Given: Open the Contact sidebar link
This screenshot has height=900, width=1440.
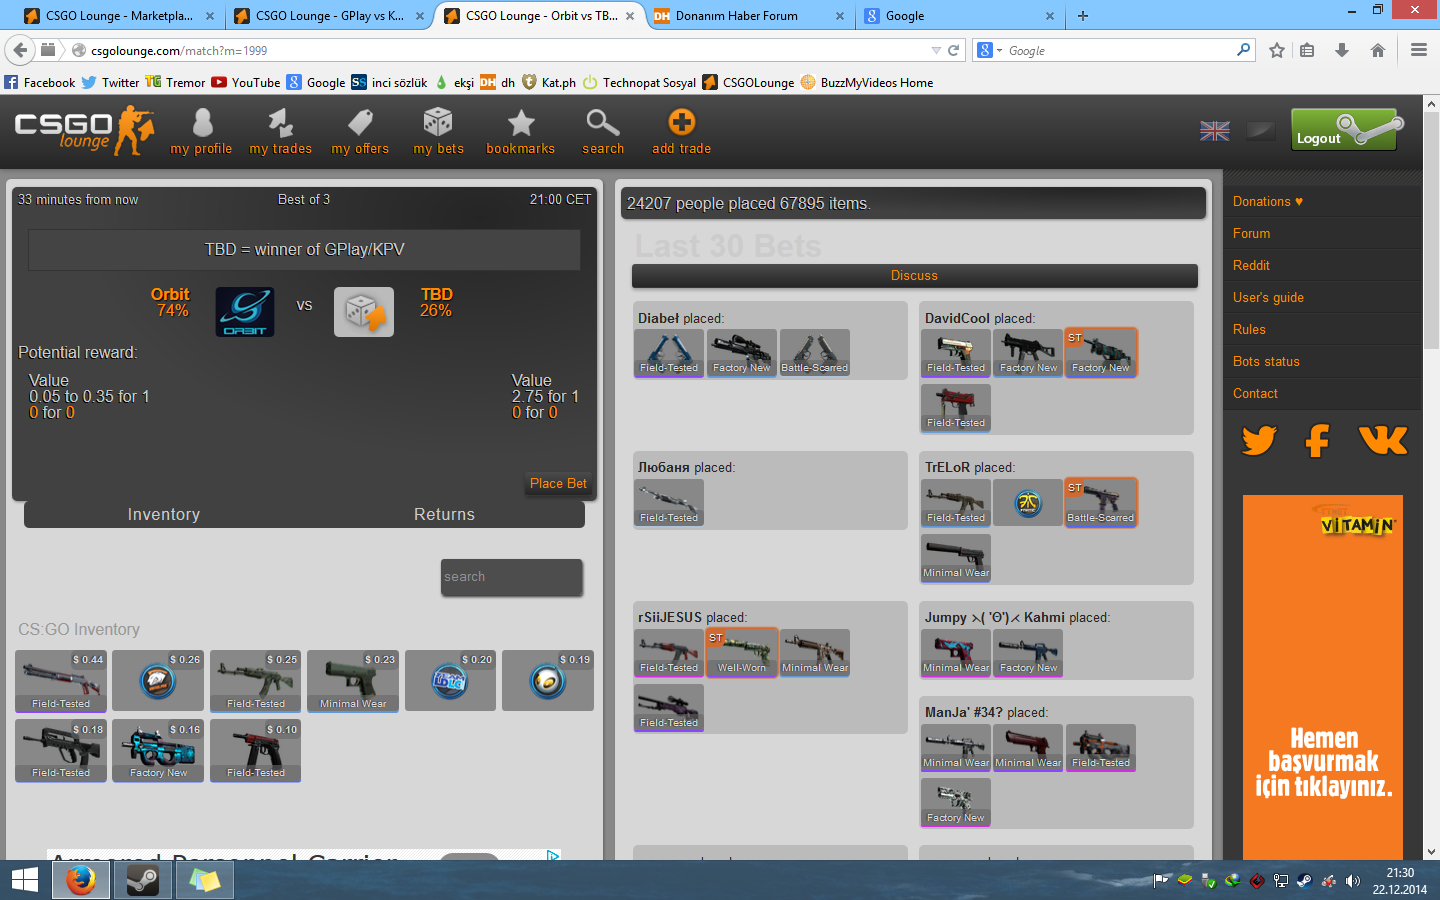Looking at the screenshot, I should pyautogui.click(x=1255, y=393).
